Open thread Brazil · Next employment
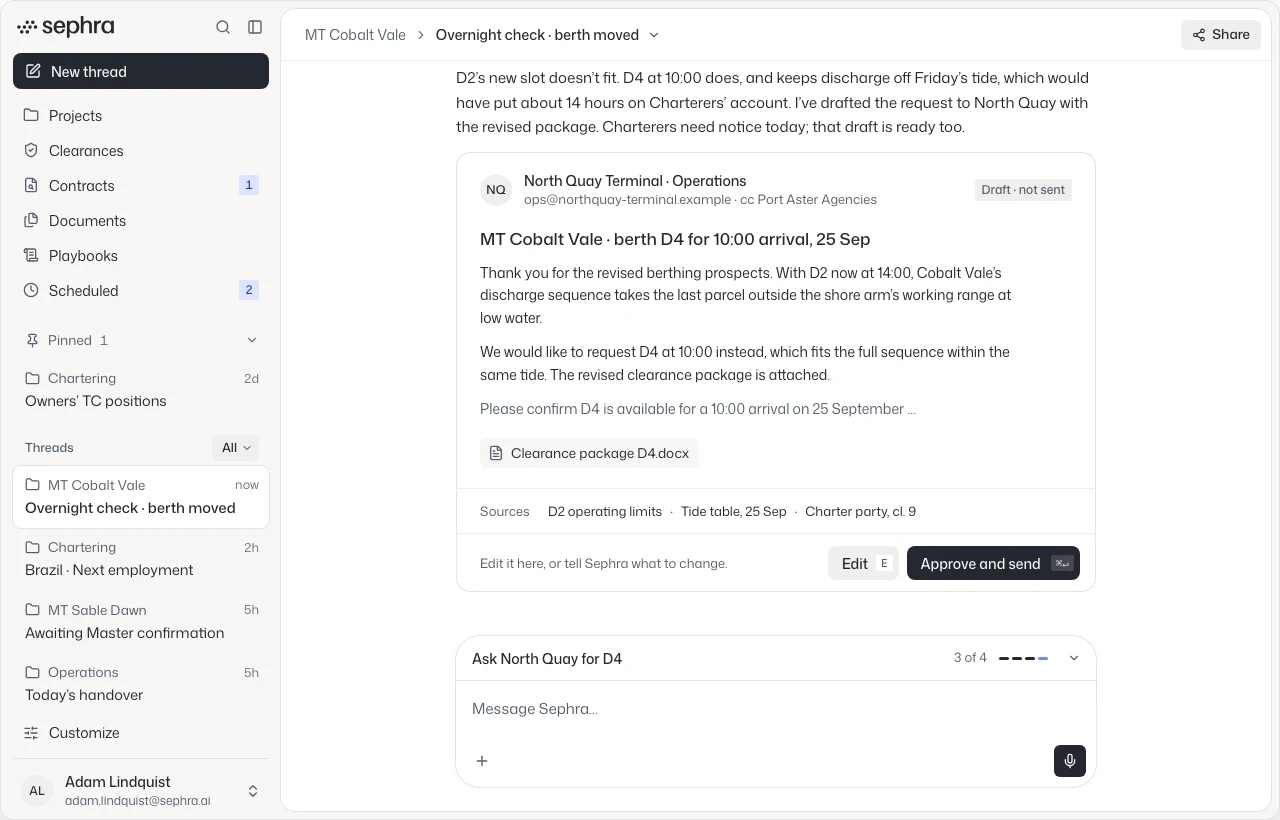 pyautogui.click(x=141, y=559)
